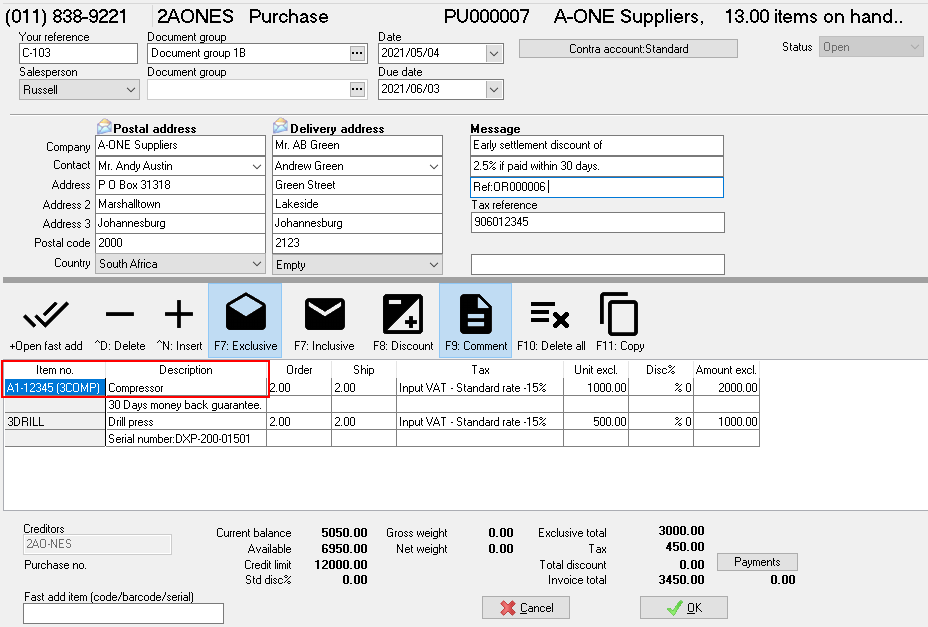Click the Payments button
Viewport: 928px width, 627px height.
coord(757,562)
